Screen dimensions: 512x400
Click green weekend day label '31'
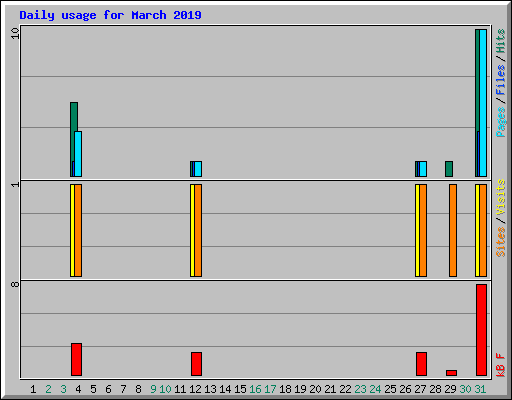pyautogui.click(x=480, y=389)
